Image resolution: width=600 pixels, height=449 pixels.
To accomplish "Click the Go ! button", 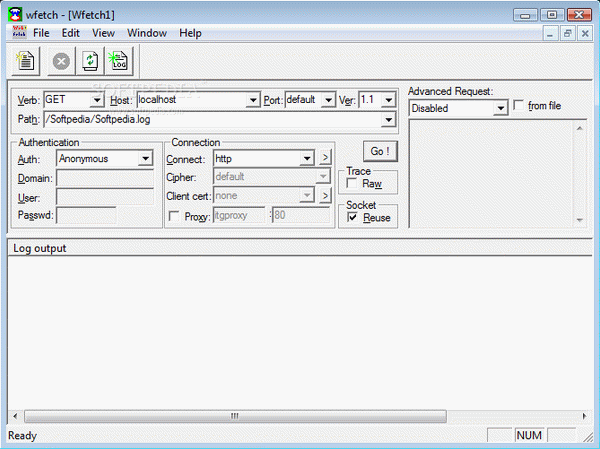I will coord(380,151).
